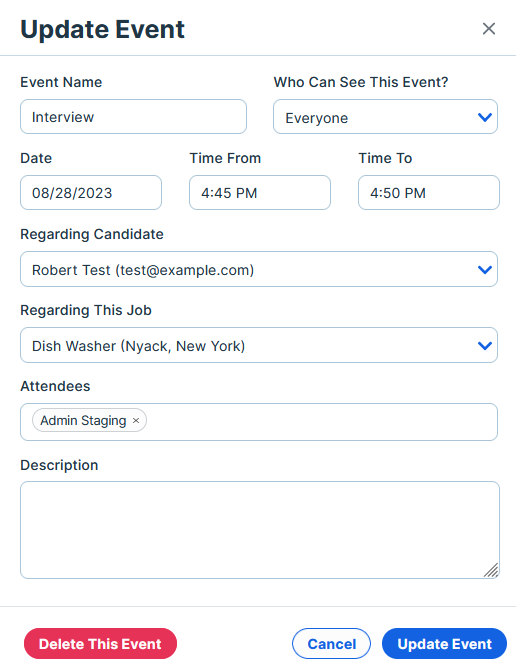This screenshot has height=670, width=516.
Task: Focus the empty Description text area
Action: [x=260, y=530]
